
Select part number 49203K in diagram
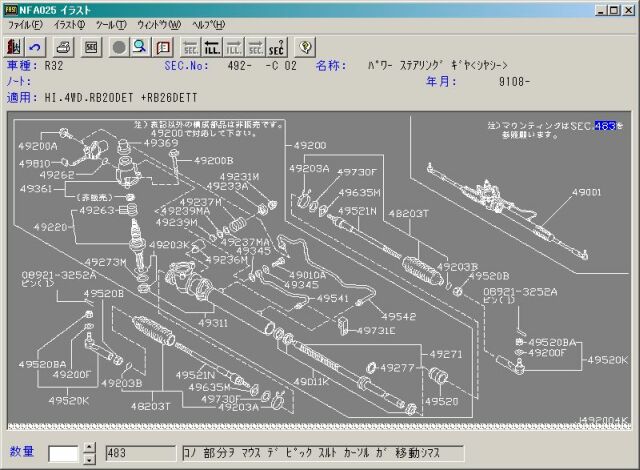(169, 245)
